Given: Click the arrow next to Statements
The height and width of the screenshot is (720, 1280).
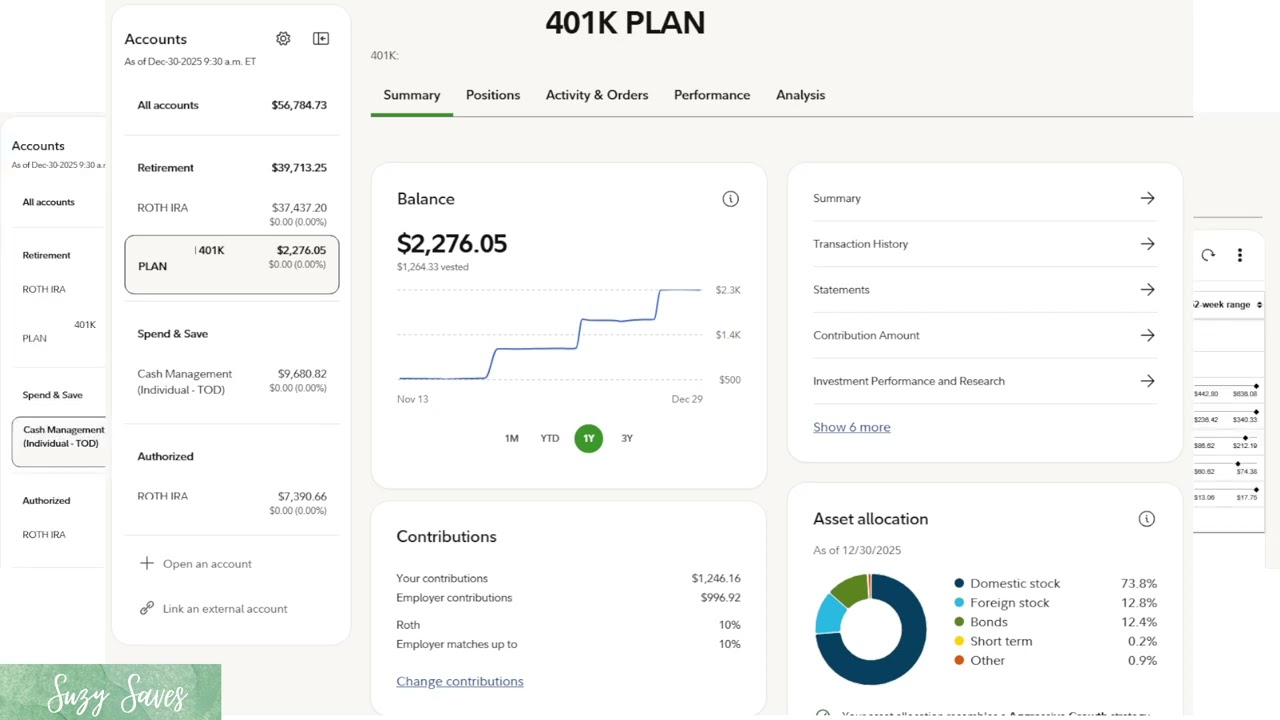Looking at the screenshot, I should 1147,290.
